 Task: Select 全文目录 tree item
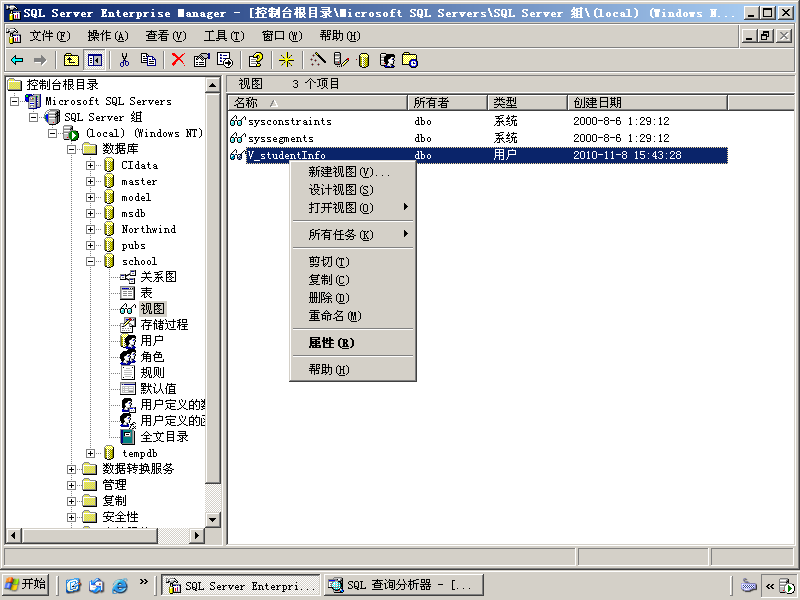[164, 437]
